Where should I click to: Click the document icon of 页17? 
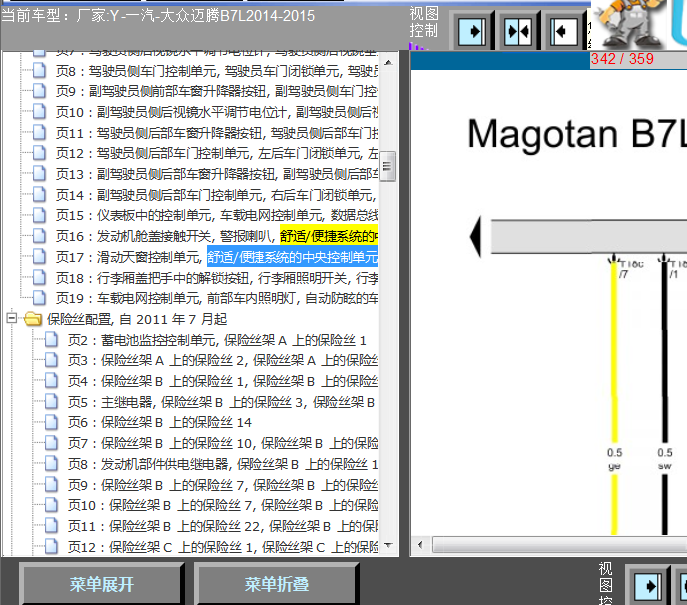click(39, 256)
